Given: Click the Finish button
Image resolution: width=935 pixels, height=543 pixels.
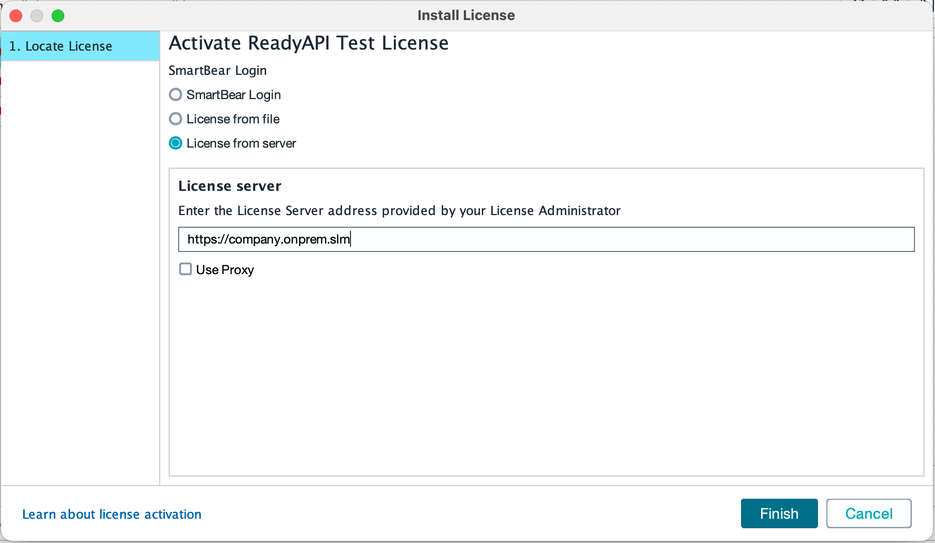Looking at the screenshot, I should click(779, 514).
